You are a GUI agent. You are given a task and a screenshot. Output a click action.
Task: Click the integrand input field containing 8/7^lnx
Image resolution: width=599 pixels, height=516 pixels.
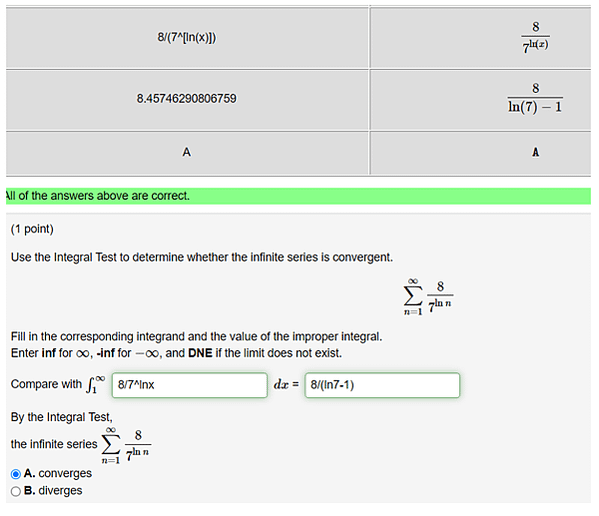(189, 385)
